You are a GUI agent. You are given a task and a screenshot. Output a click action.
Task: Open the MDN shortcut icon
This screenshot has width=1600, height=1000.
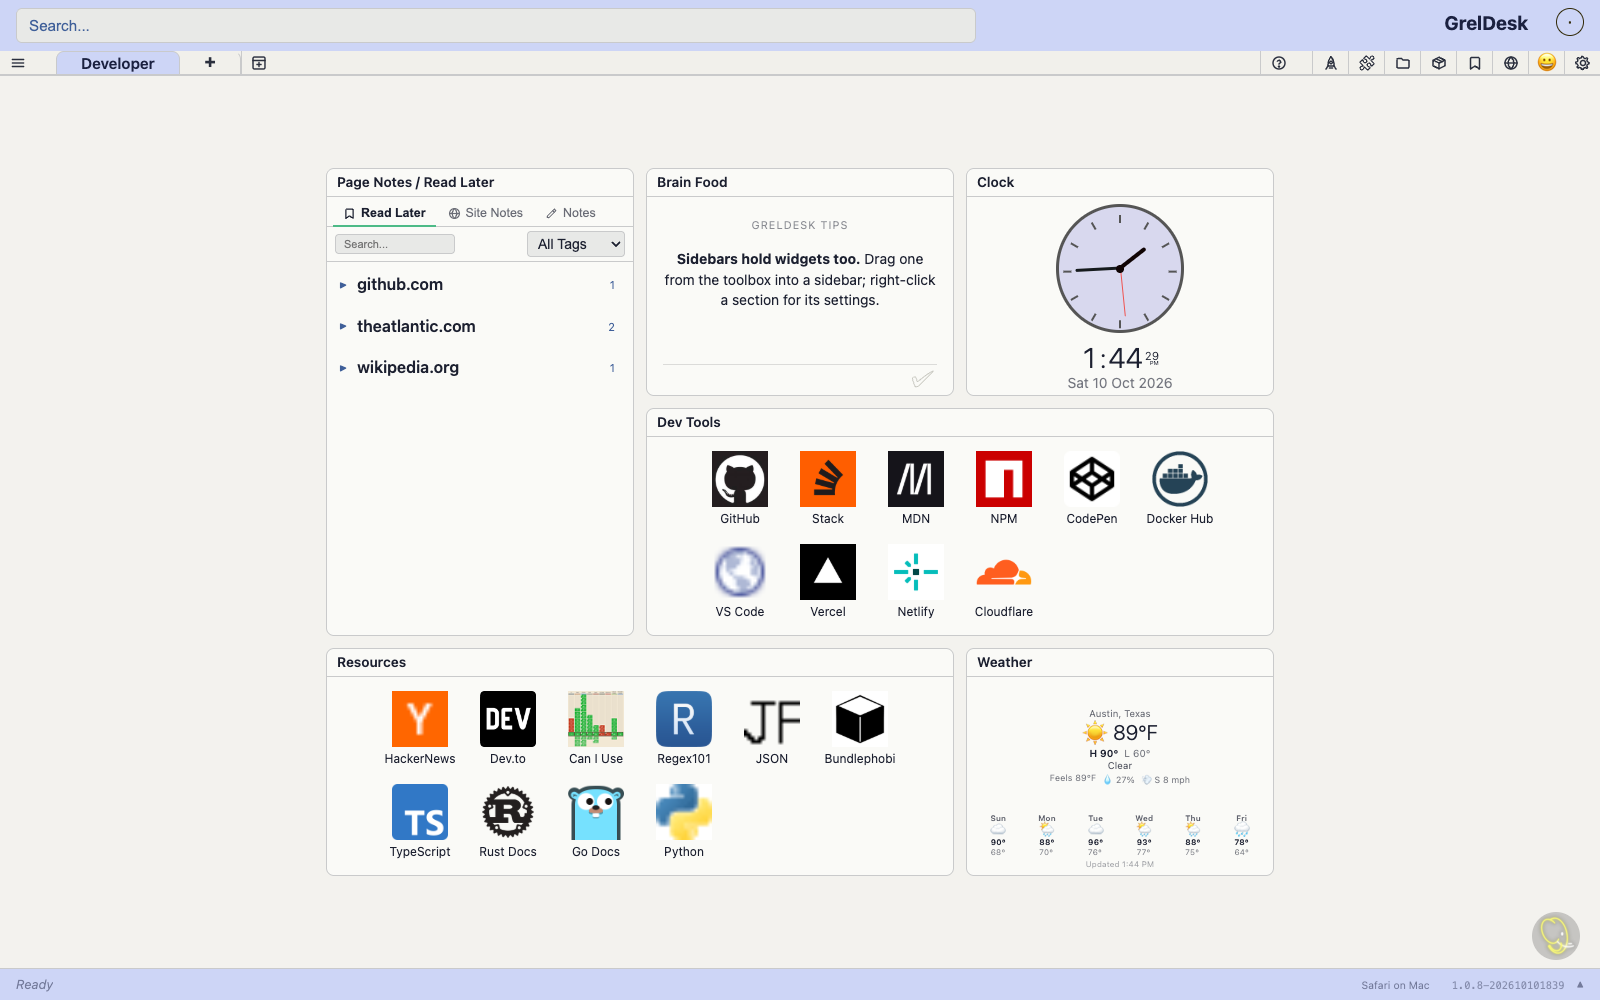point(916,479)
